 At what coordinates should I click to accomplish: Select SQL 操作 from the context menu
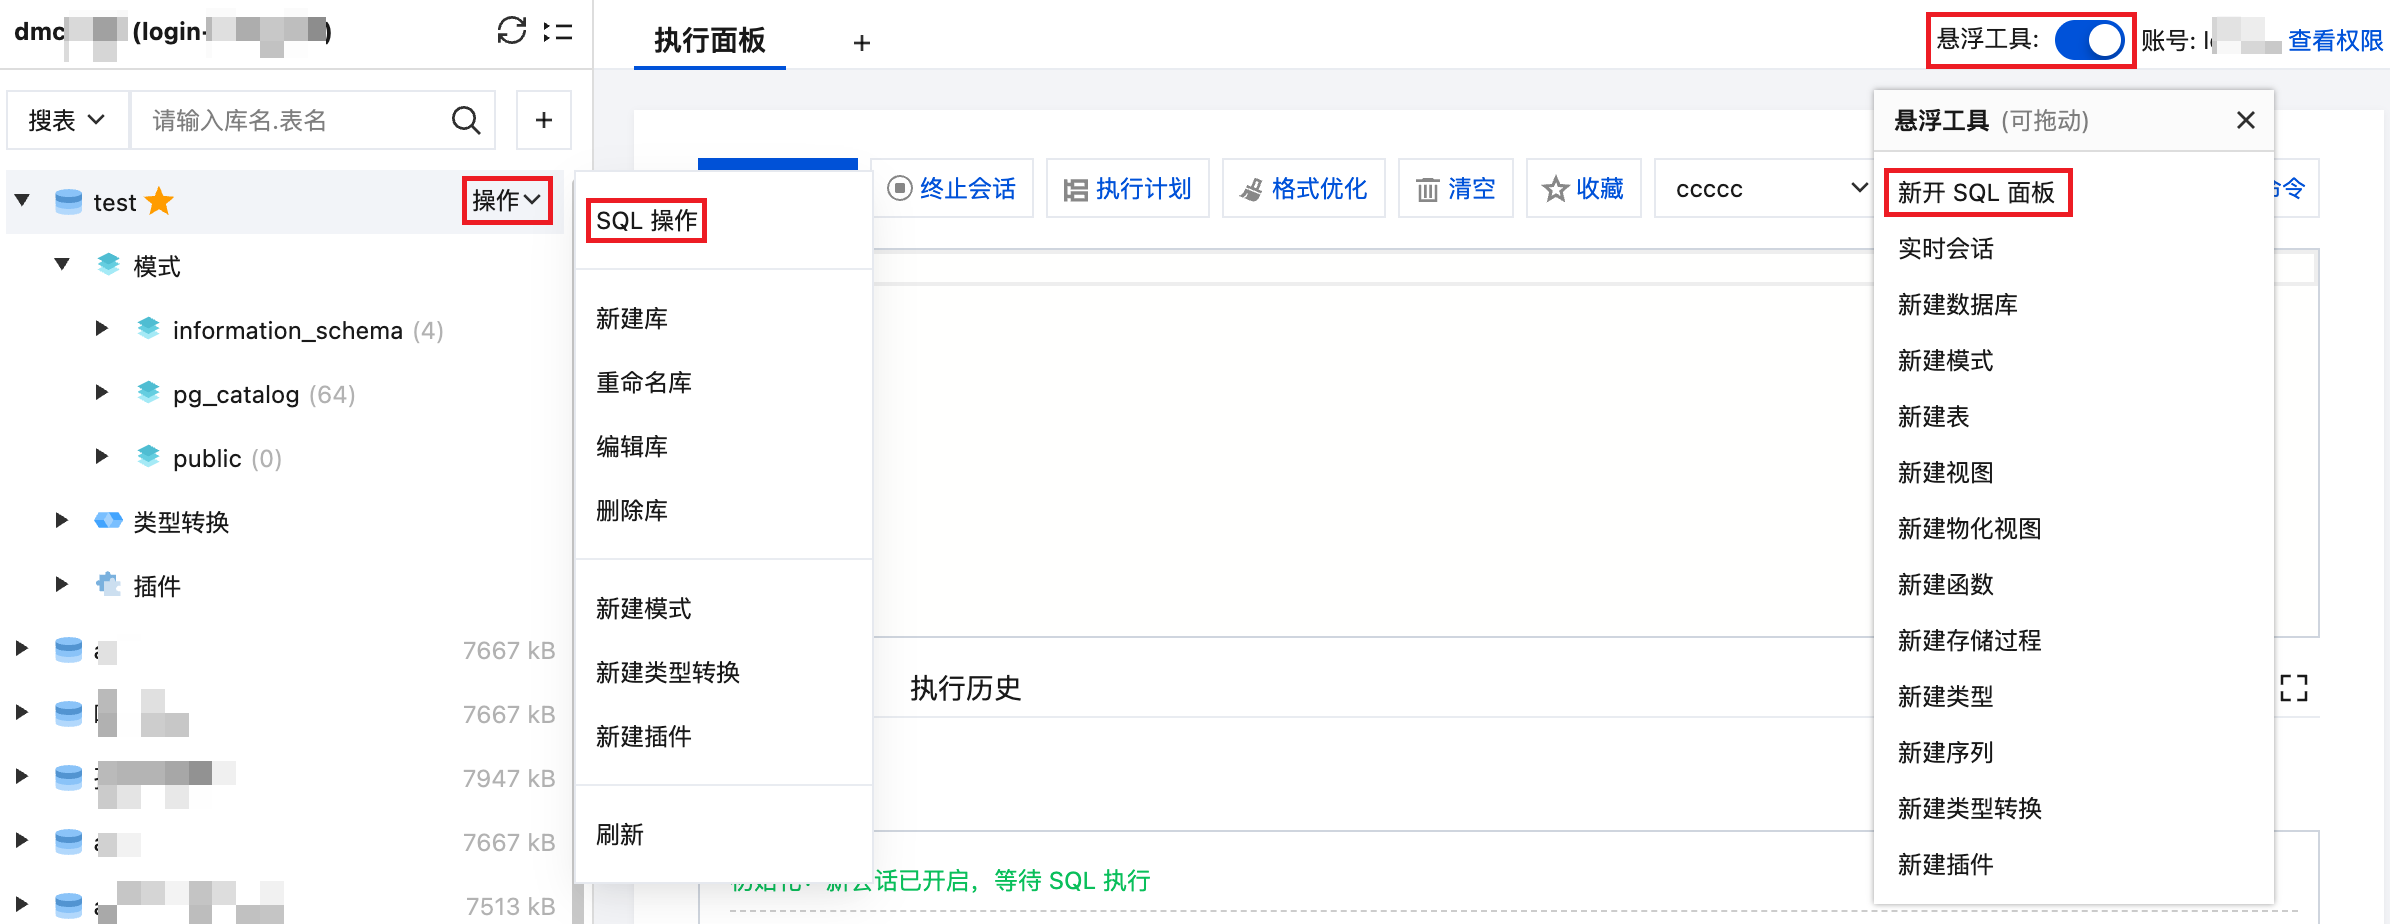pyautogui.click(x=646, y=221)
